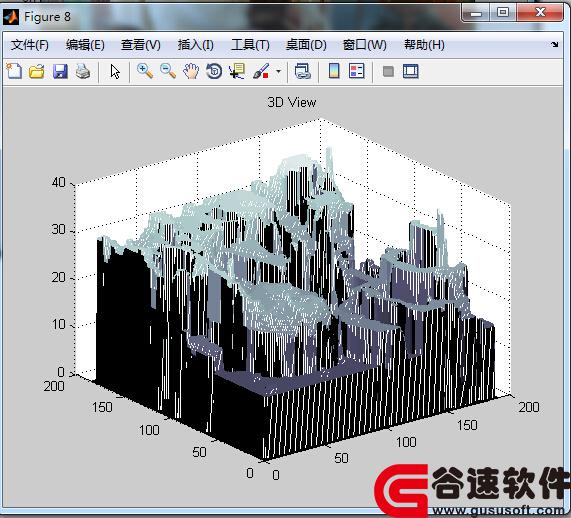Screen dimensions: 571x518
Task: Enable the Pan hand tool
Action: coord(191,71)
